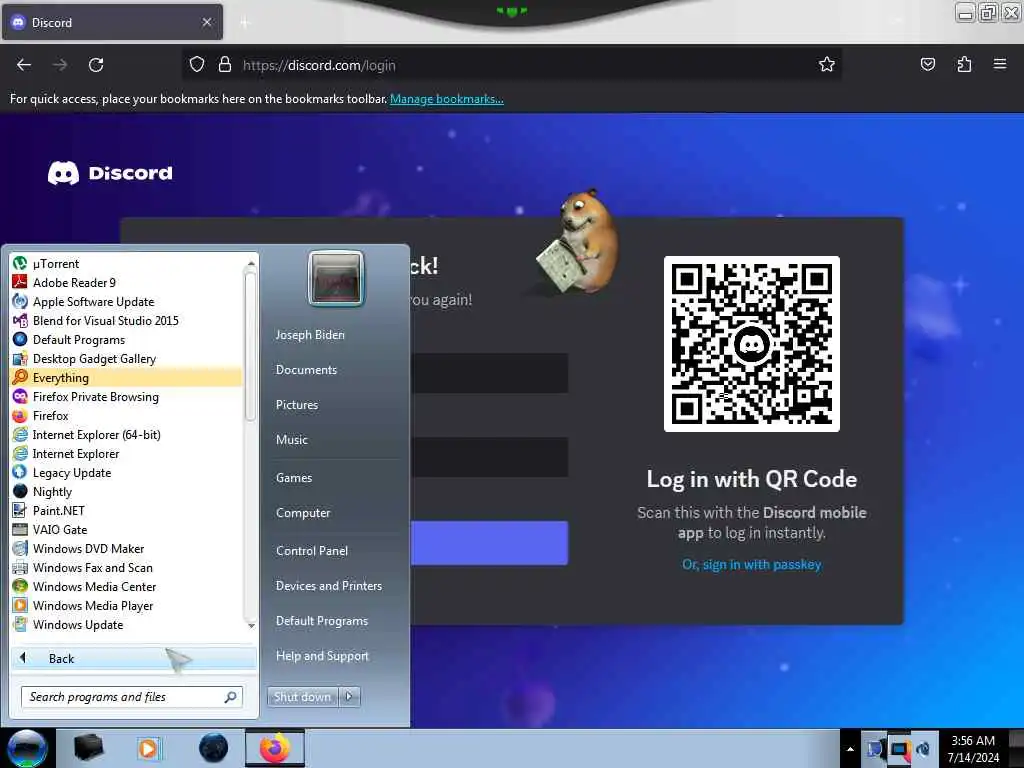This screenshot has width=1024, height=768.
Task: Open the media player taskbar icon
Action: tap(149, 748)
